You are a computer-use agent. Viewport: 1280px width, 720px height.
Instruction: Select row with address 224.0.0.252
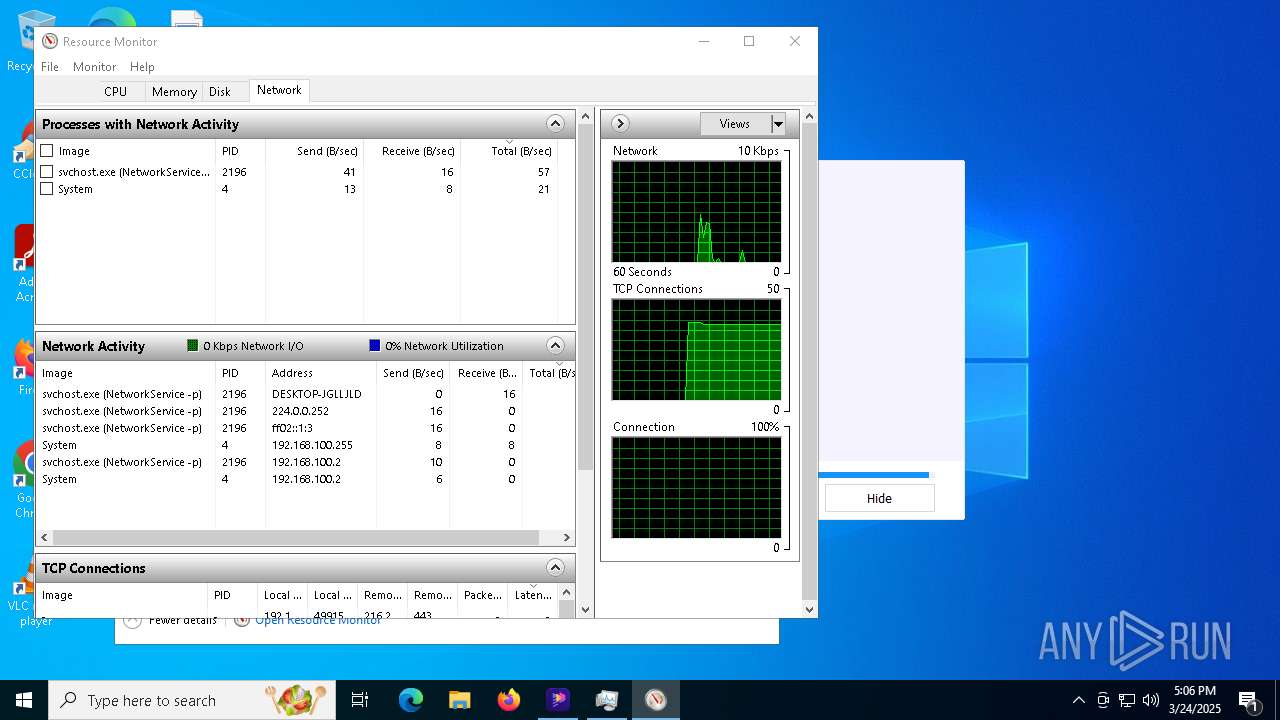coord(305,411)
